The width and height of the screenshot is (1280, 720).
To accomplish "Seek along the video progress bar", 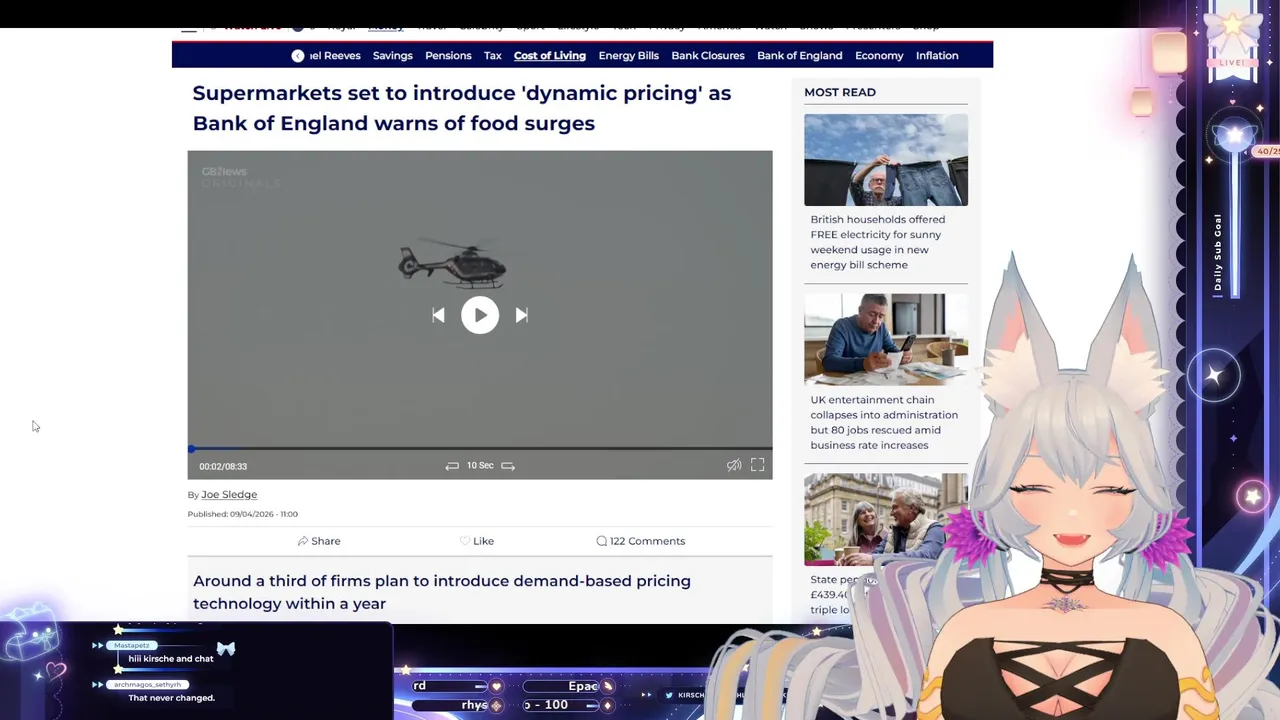I will point(480,449).
